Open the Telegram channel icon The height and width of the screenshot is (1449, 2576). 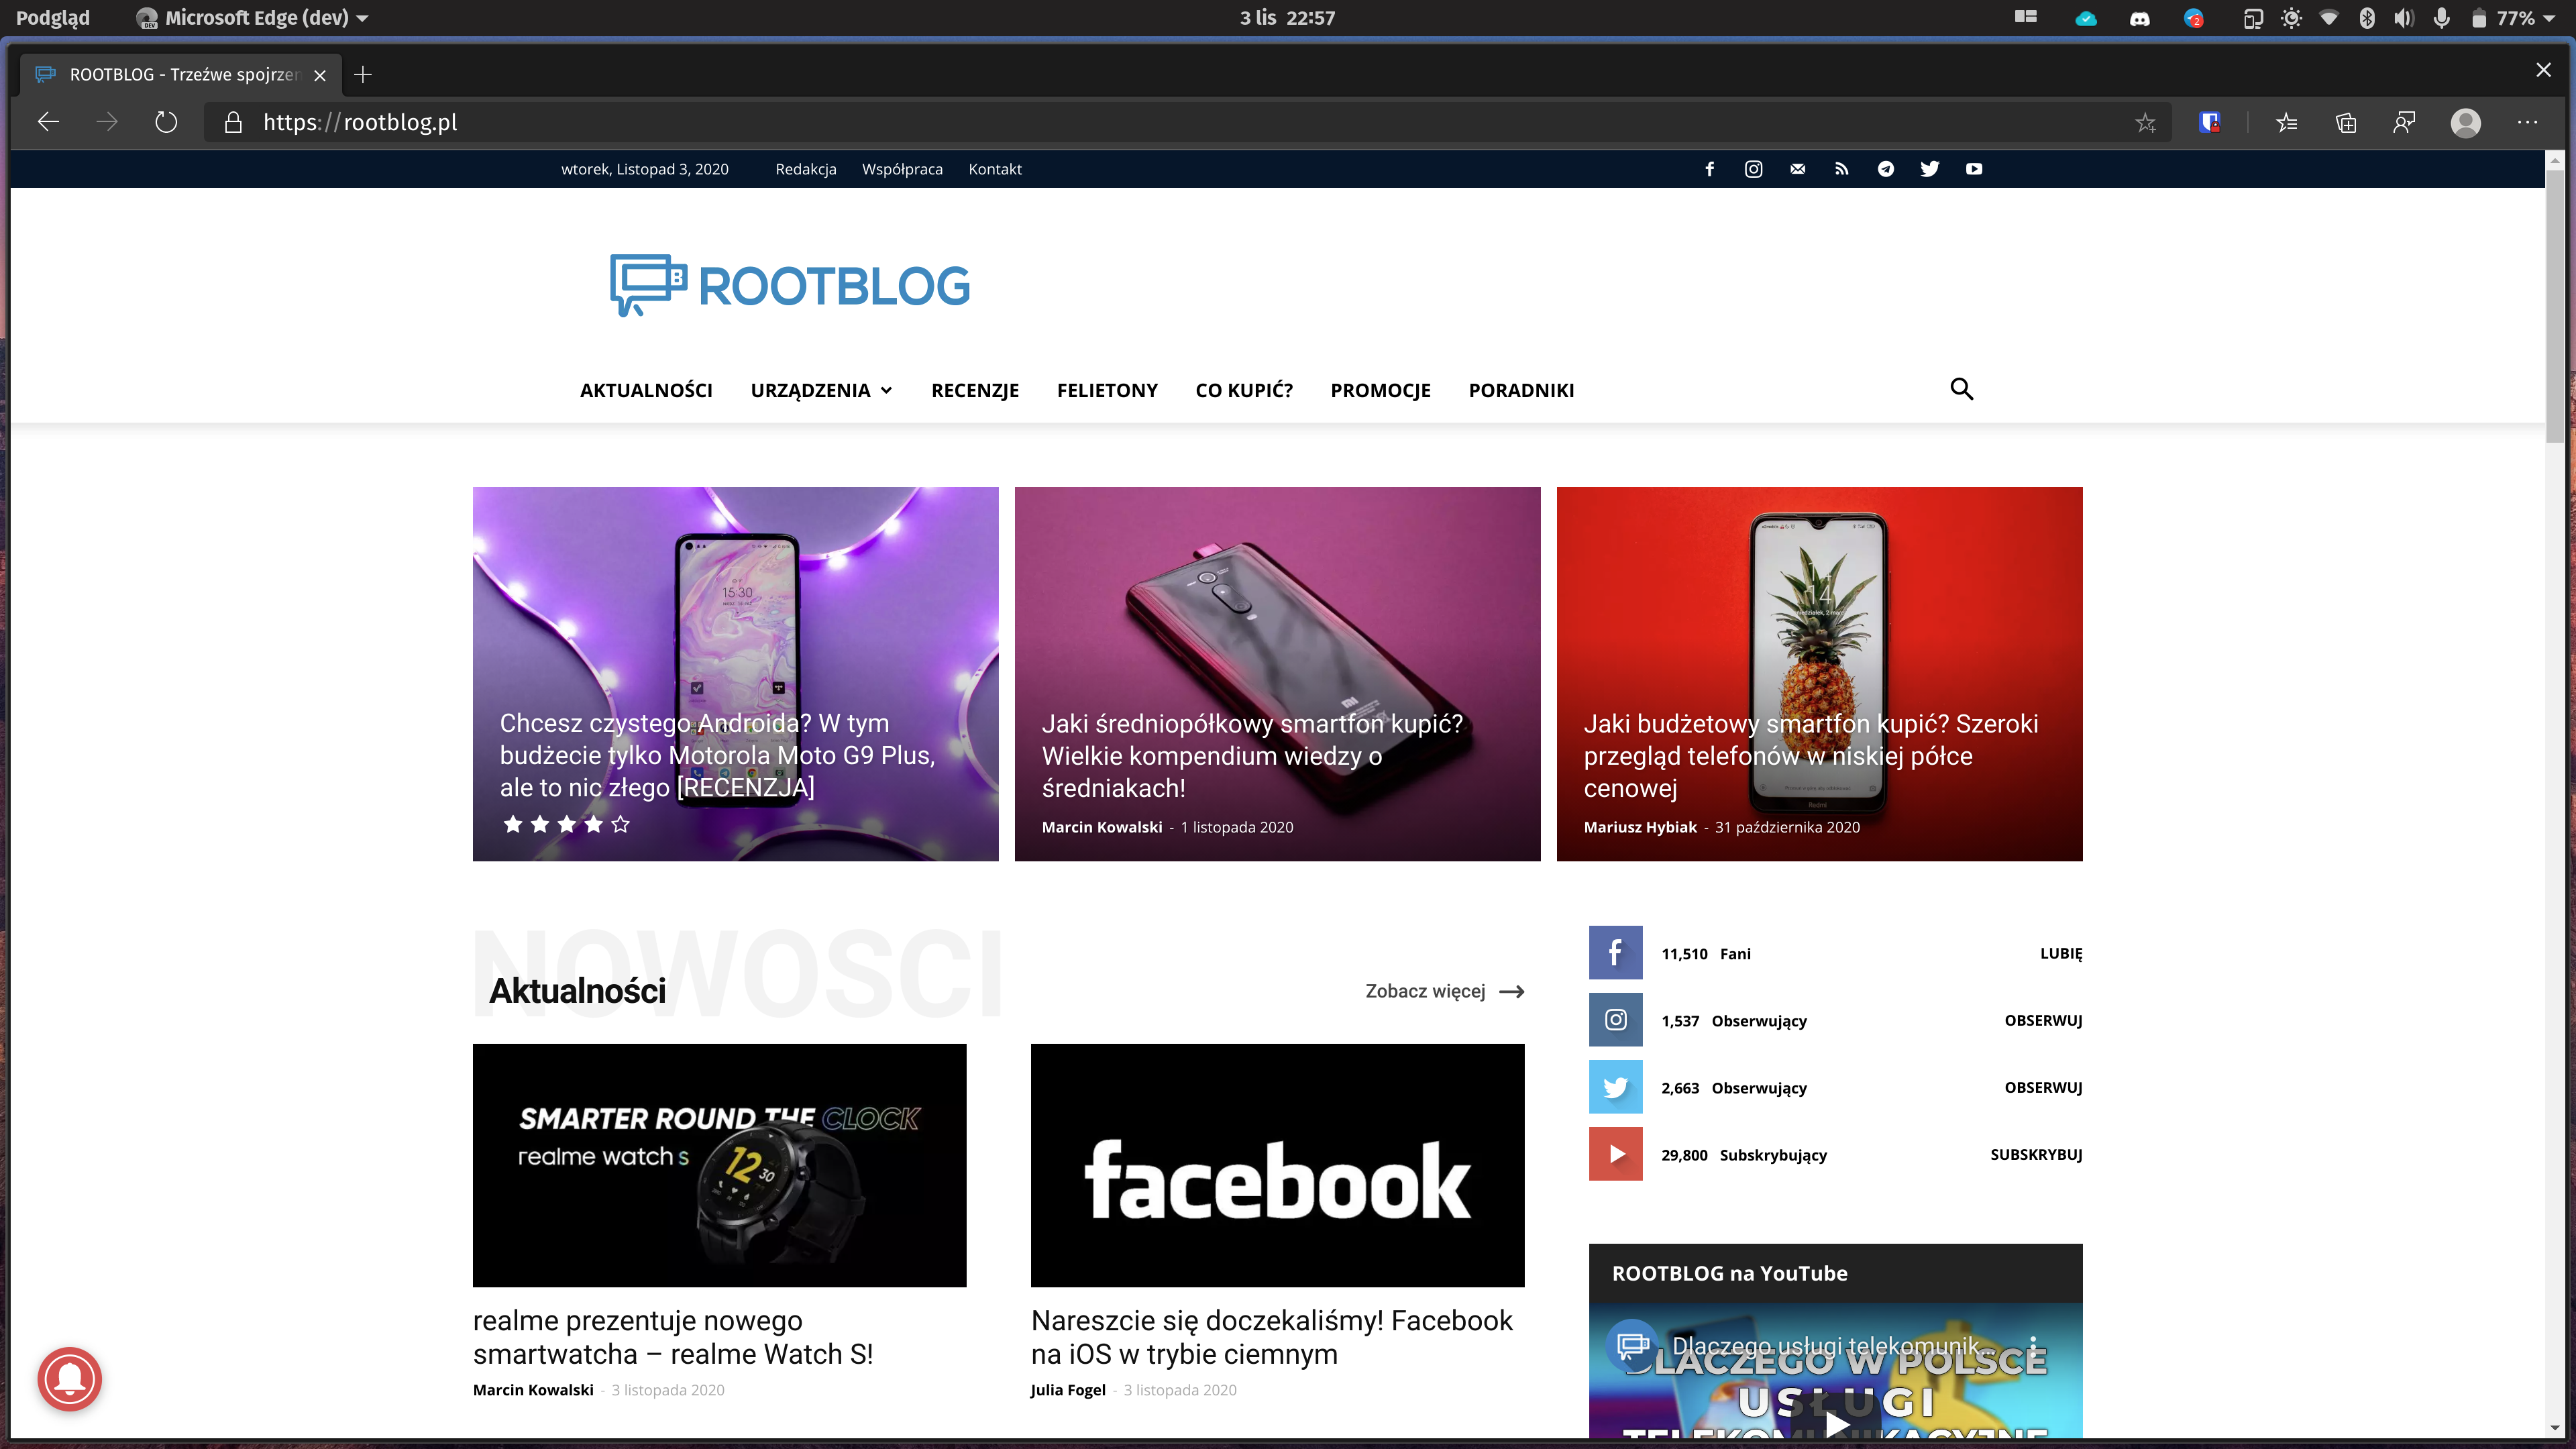(x=1886, y=169)
